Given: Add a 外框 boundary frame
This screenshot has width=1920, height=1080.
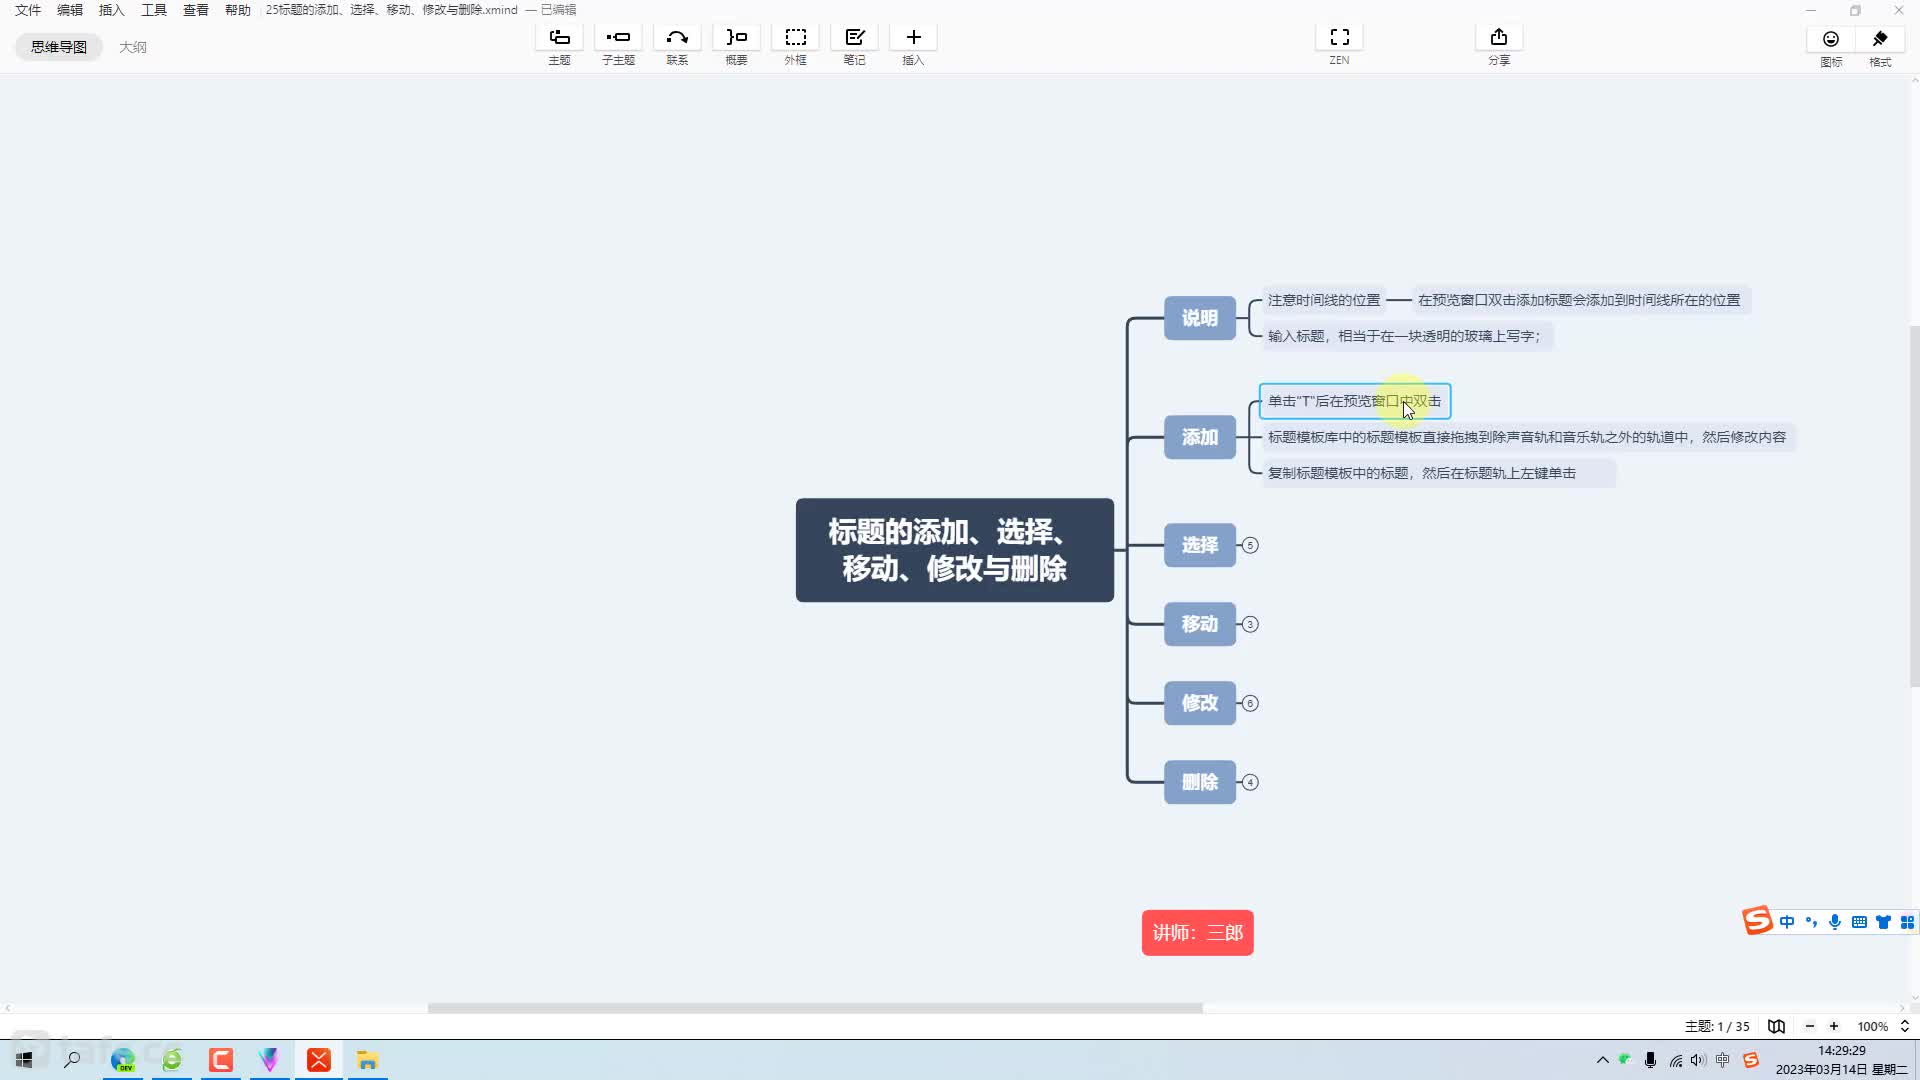Looking at the screenshot, I should point(795,38).
